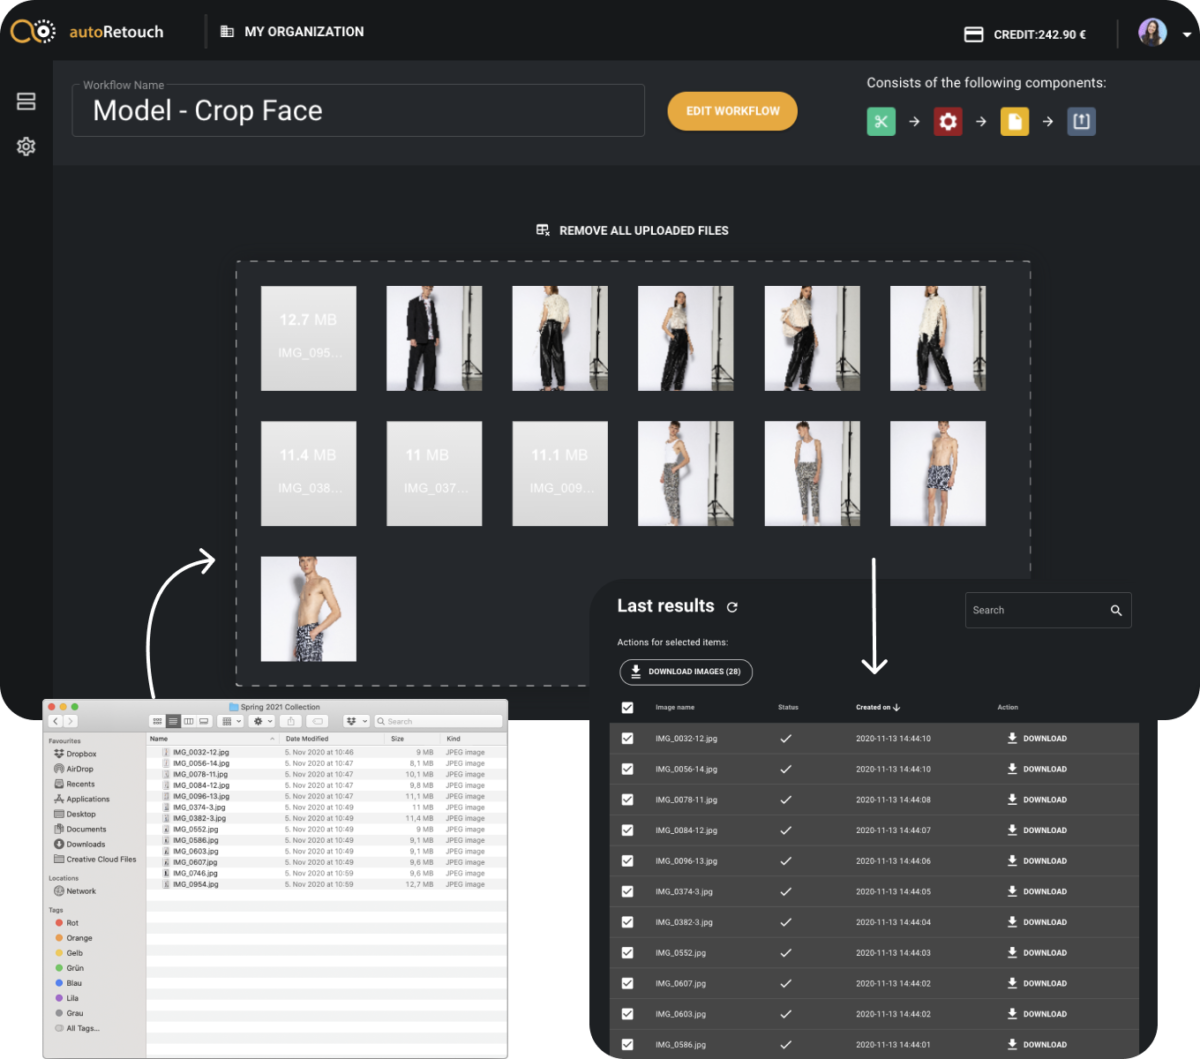Uncheck the checkbox for IMG_0032-12.jpg
This screenshot has width=1200, height=1059.
pos(628,739)
